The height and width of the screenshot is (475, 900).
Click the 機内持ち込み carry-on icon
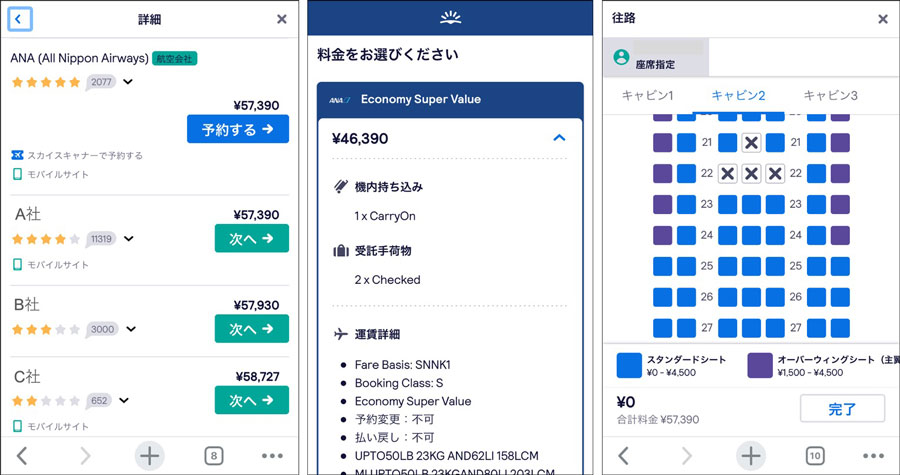340,187
